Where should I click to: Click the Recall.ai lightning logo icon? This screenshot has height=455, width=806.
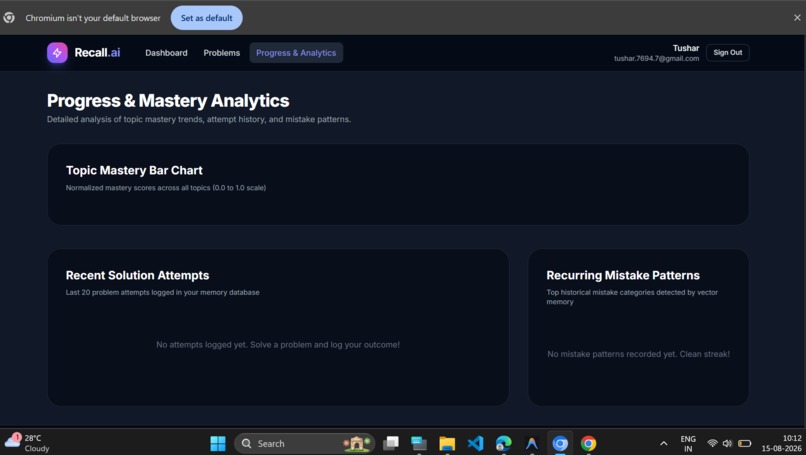tap(57, 52)
